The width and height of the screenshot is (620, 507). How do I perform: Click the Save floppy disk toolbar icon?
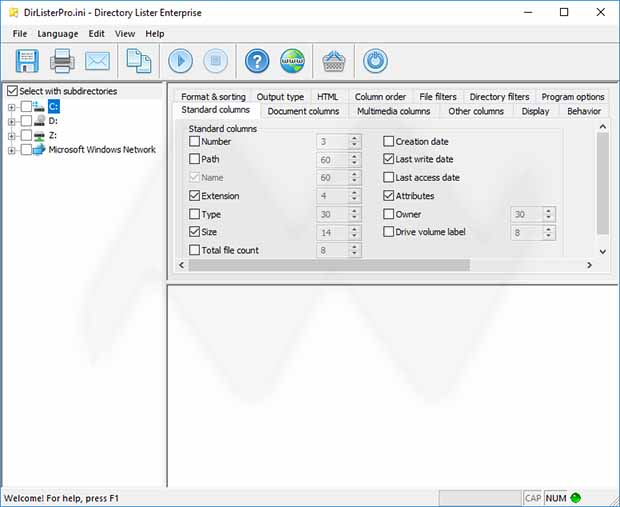click(27, 61)
